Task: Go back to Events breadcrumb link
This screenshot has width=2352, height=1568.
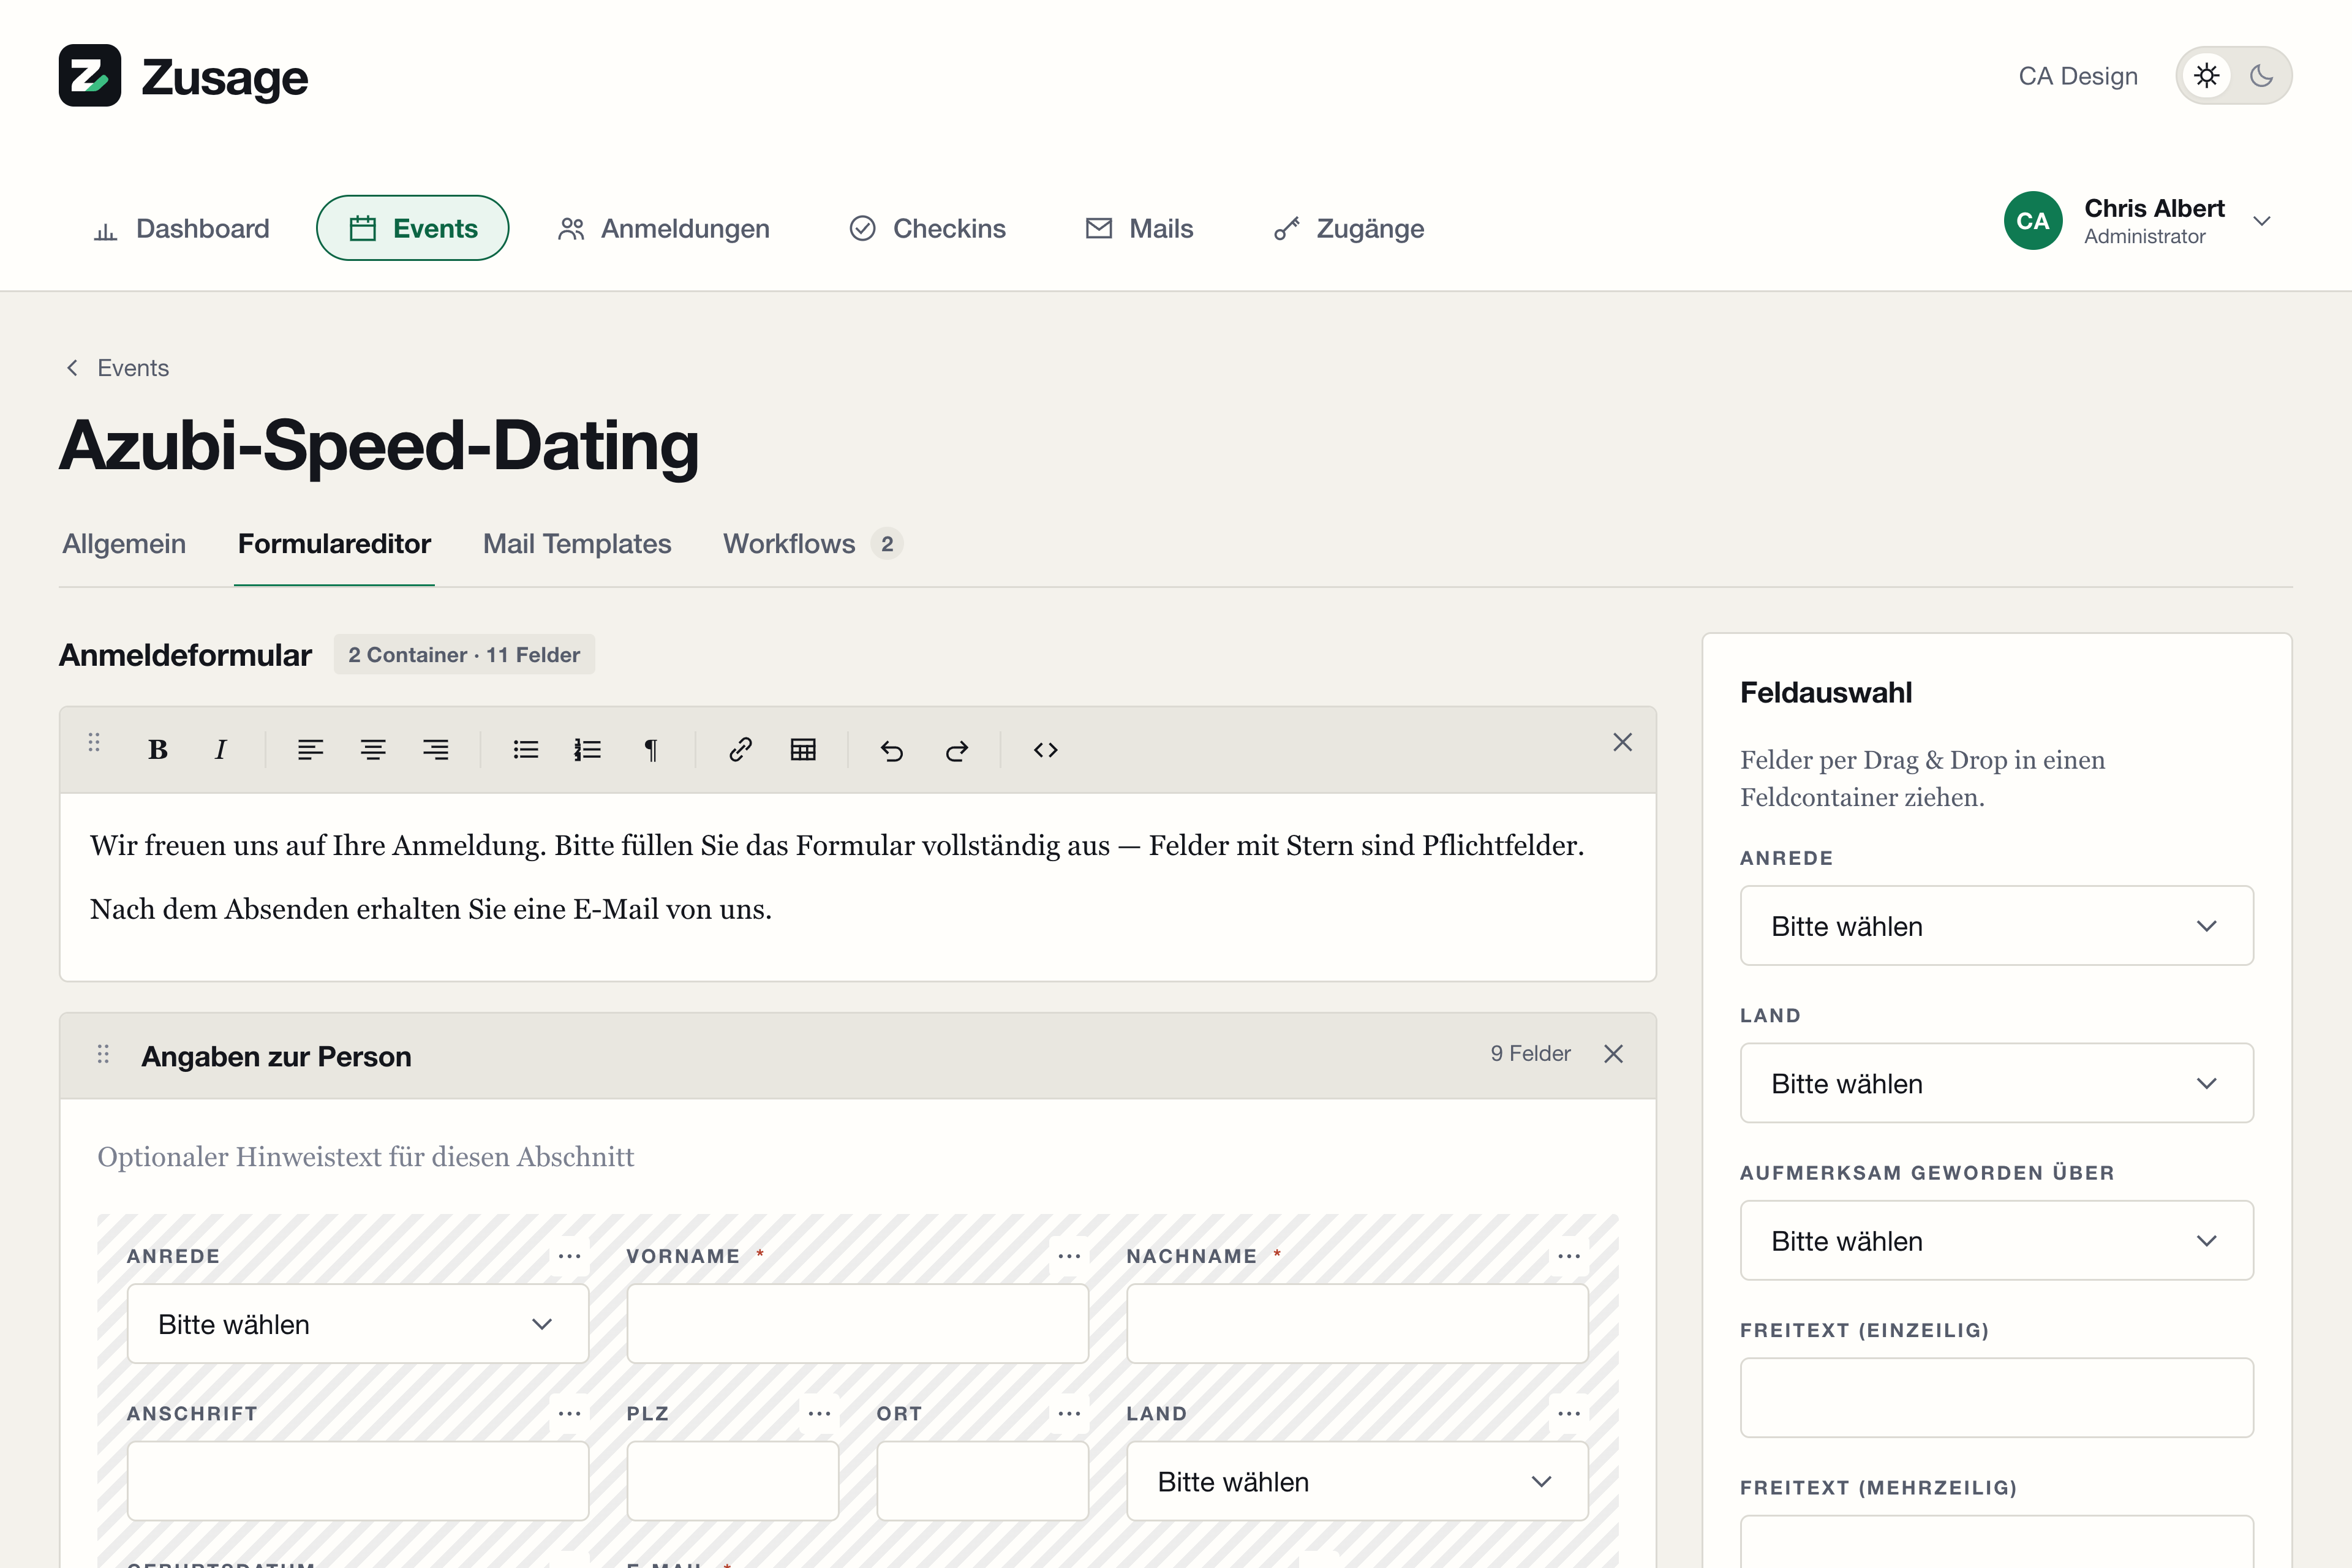Action: 117,368
